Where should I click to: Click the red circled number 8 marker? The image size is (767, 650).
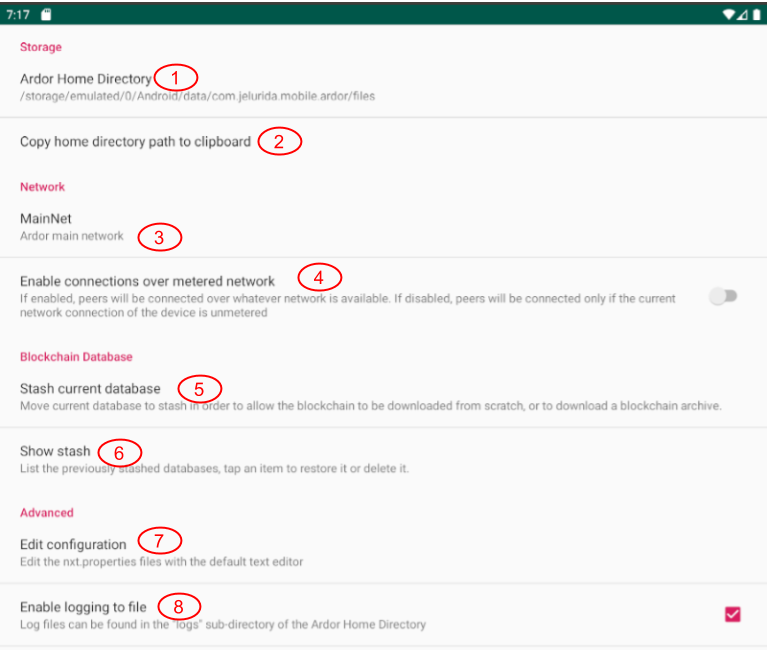(x=179, y=606)
